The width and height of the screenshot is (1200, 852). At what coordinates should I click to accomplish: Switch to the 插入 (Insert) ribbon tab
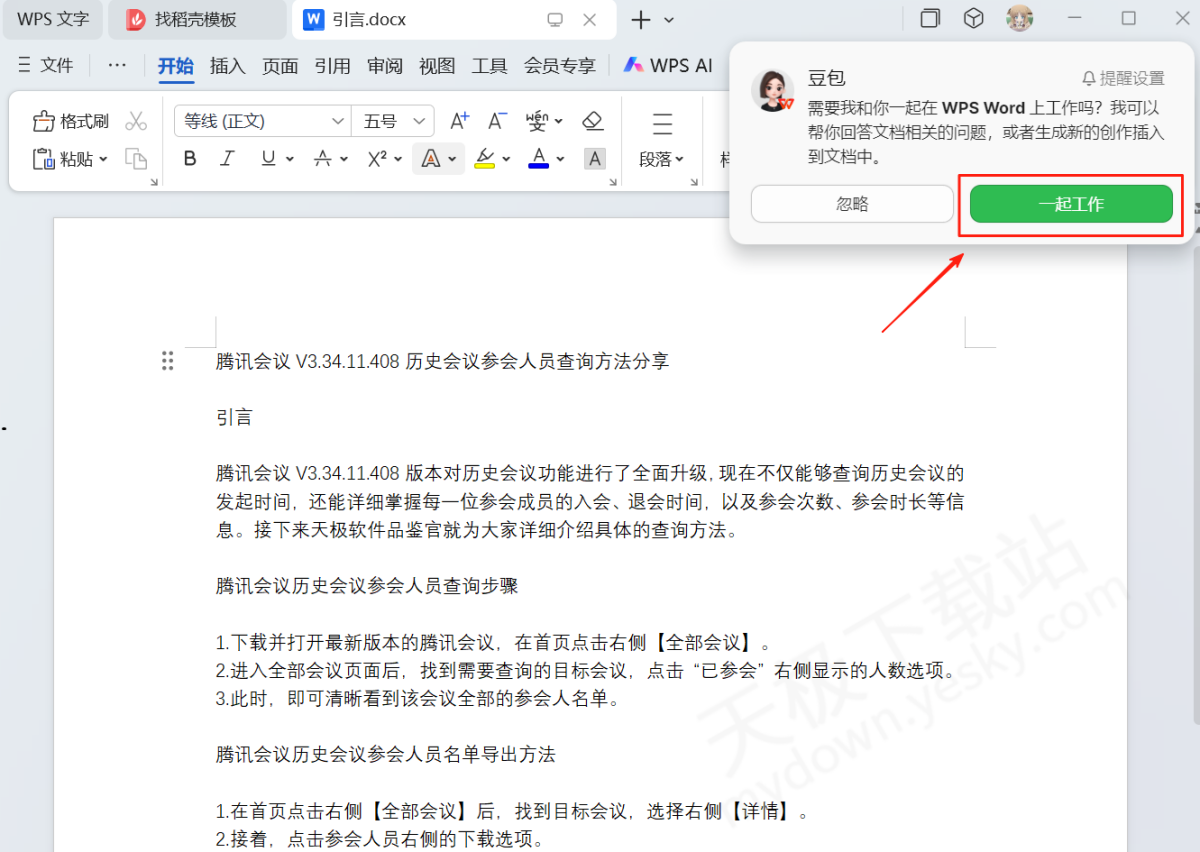click(228, 66)
